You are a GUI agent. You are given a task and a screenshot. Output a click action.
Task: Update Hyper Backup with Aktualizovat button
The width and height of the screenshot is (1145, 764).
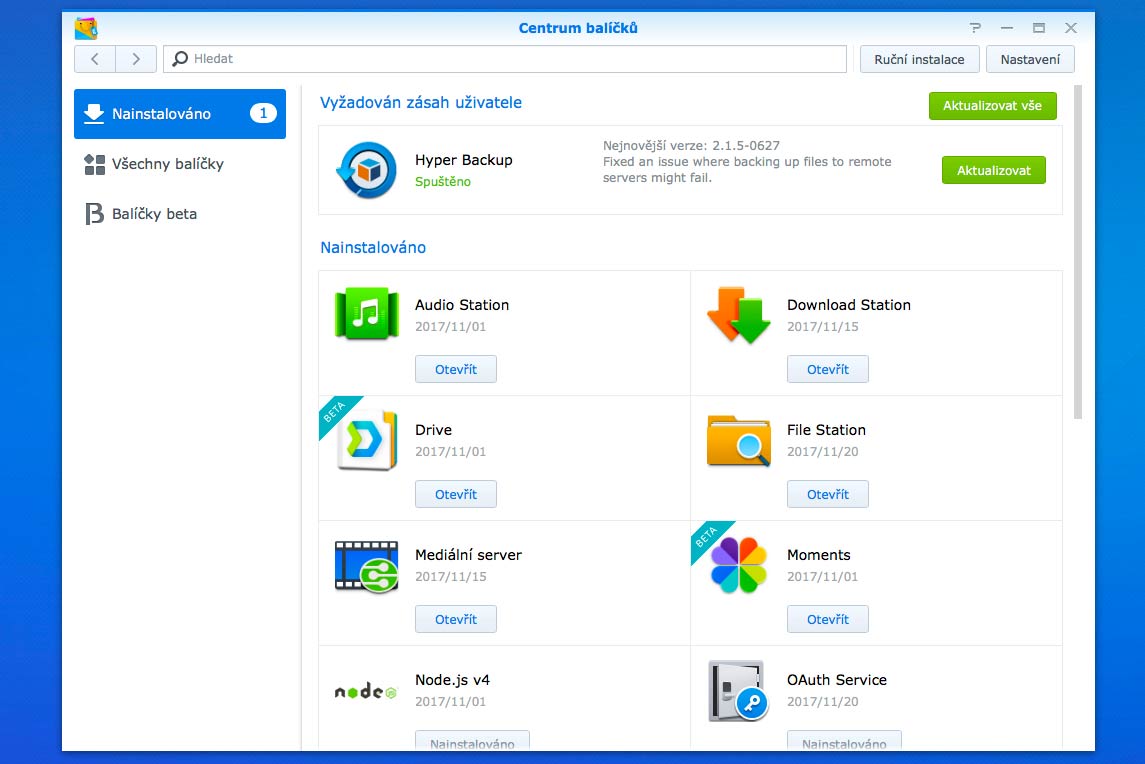pyautogui.click(x=993, y=171)
